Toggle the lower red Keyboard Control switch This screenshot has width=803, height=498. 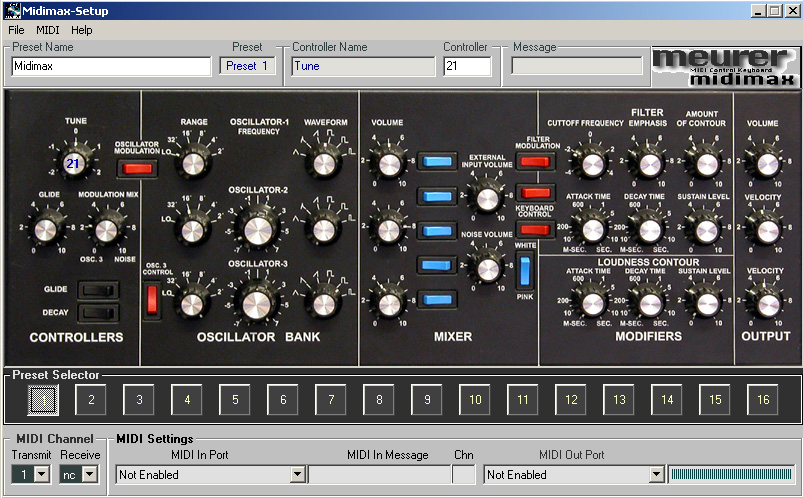pyautogui.click(x=535, y=229)
